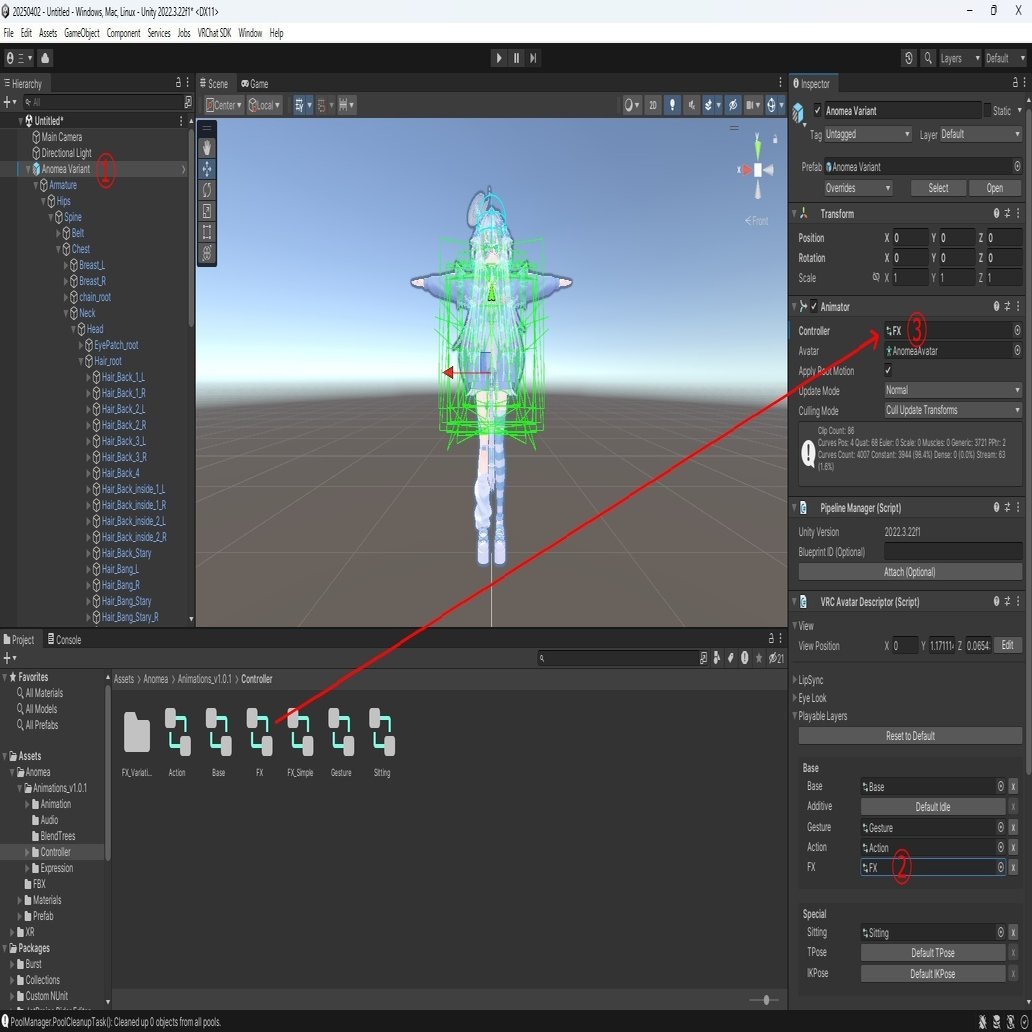Viewport: 1032px width, 1032px height.
Task: Toggle the Static checkbox
Action: [x=987, y=110]
